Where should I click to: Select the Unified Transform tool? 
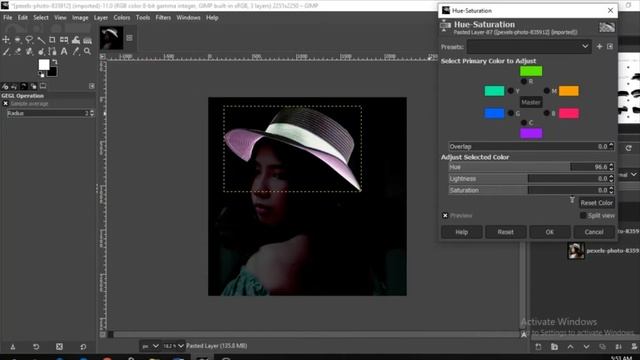(64, 40)
